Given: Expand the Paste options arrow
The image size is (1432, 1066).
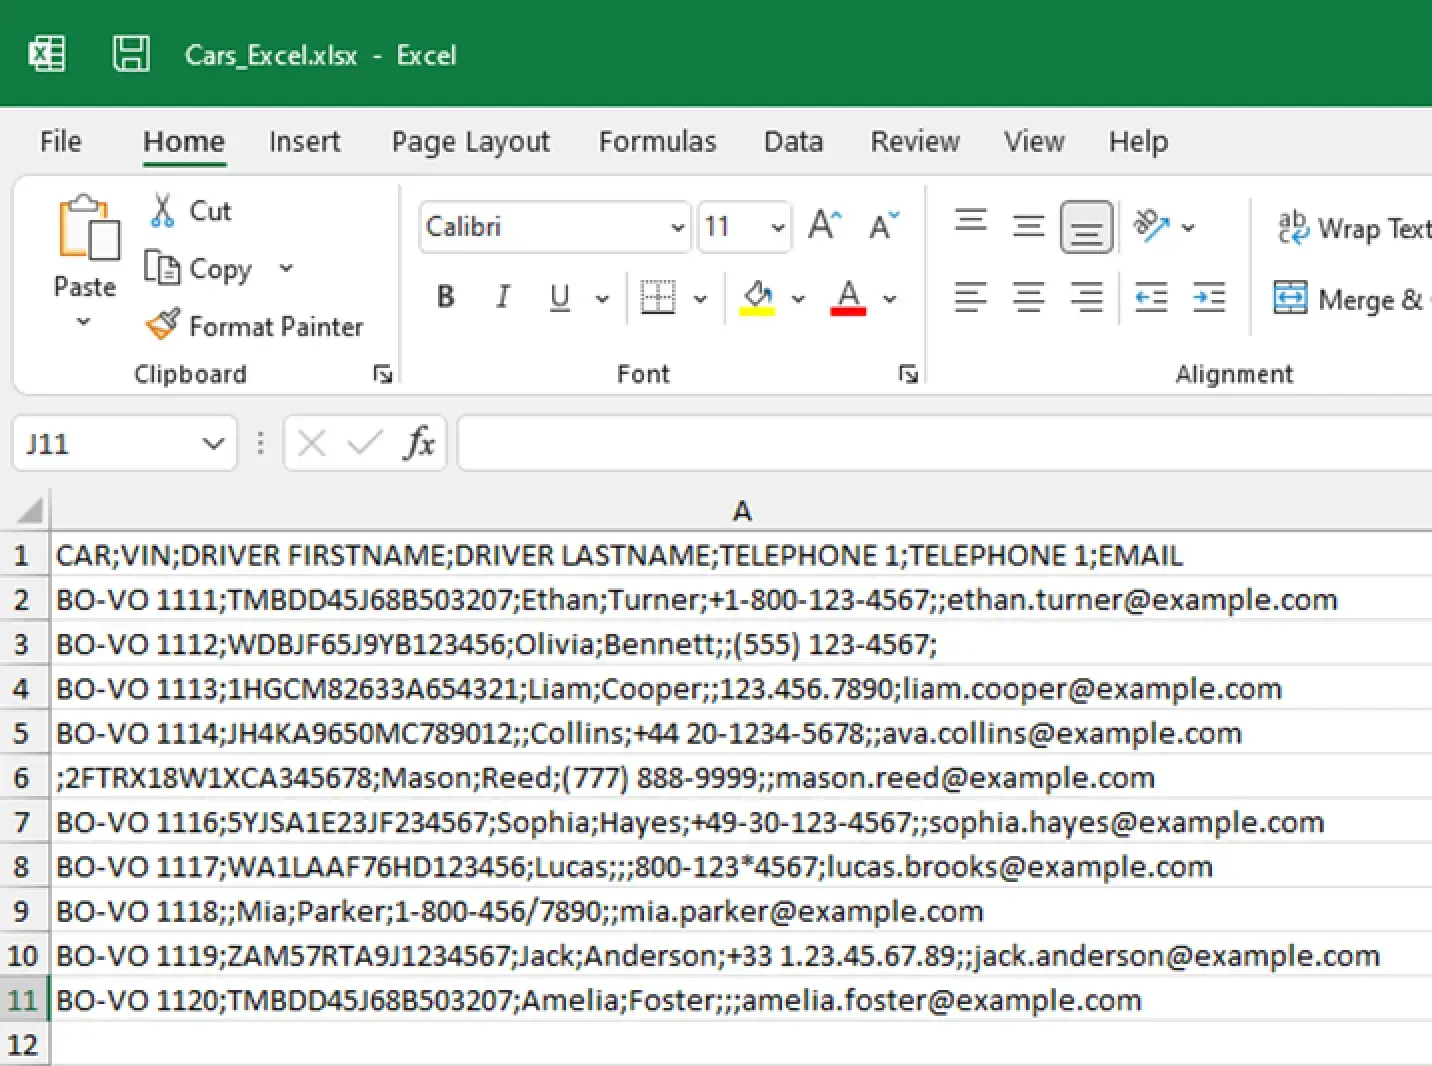Looking at the screenshot, I should tap(84, 322).
